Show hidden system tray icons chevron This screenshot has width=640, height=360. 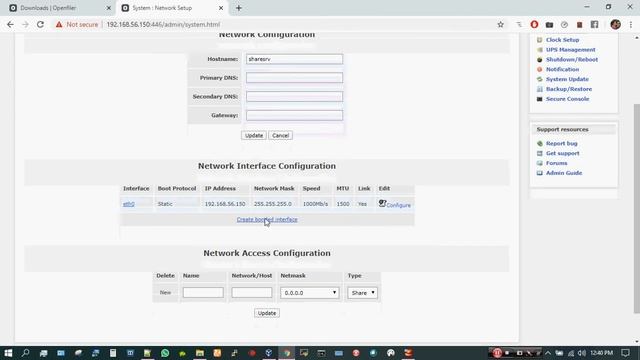[x=548, y=353]
